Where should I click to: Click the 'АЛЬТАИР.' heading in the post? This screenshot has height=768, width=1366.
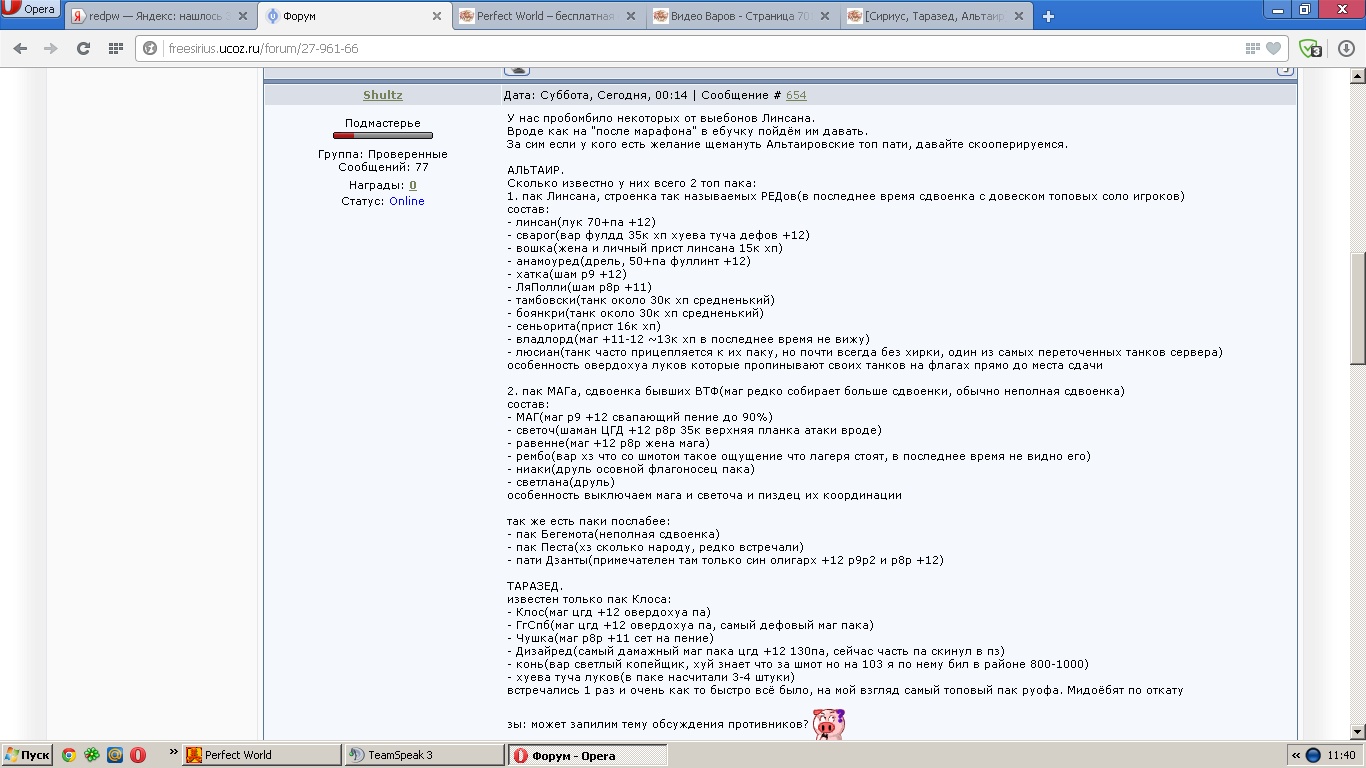(x=535, y=170)
